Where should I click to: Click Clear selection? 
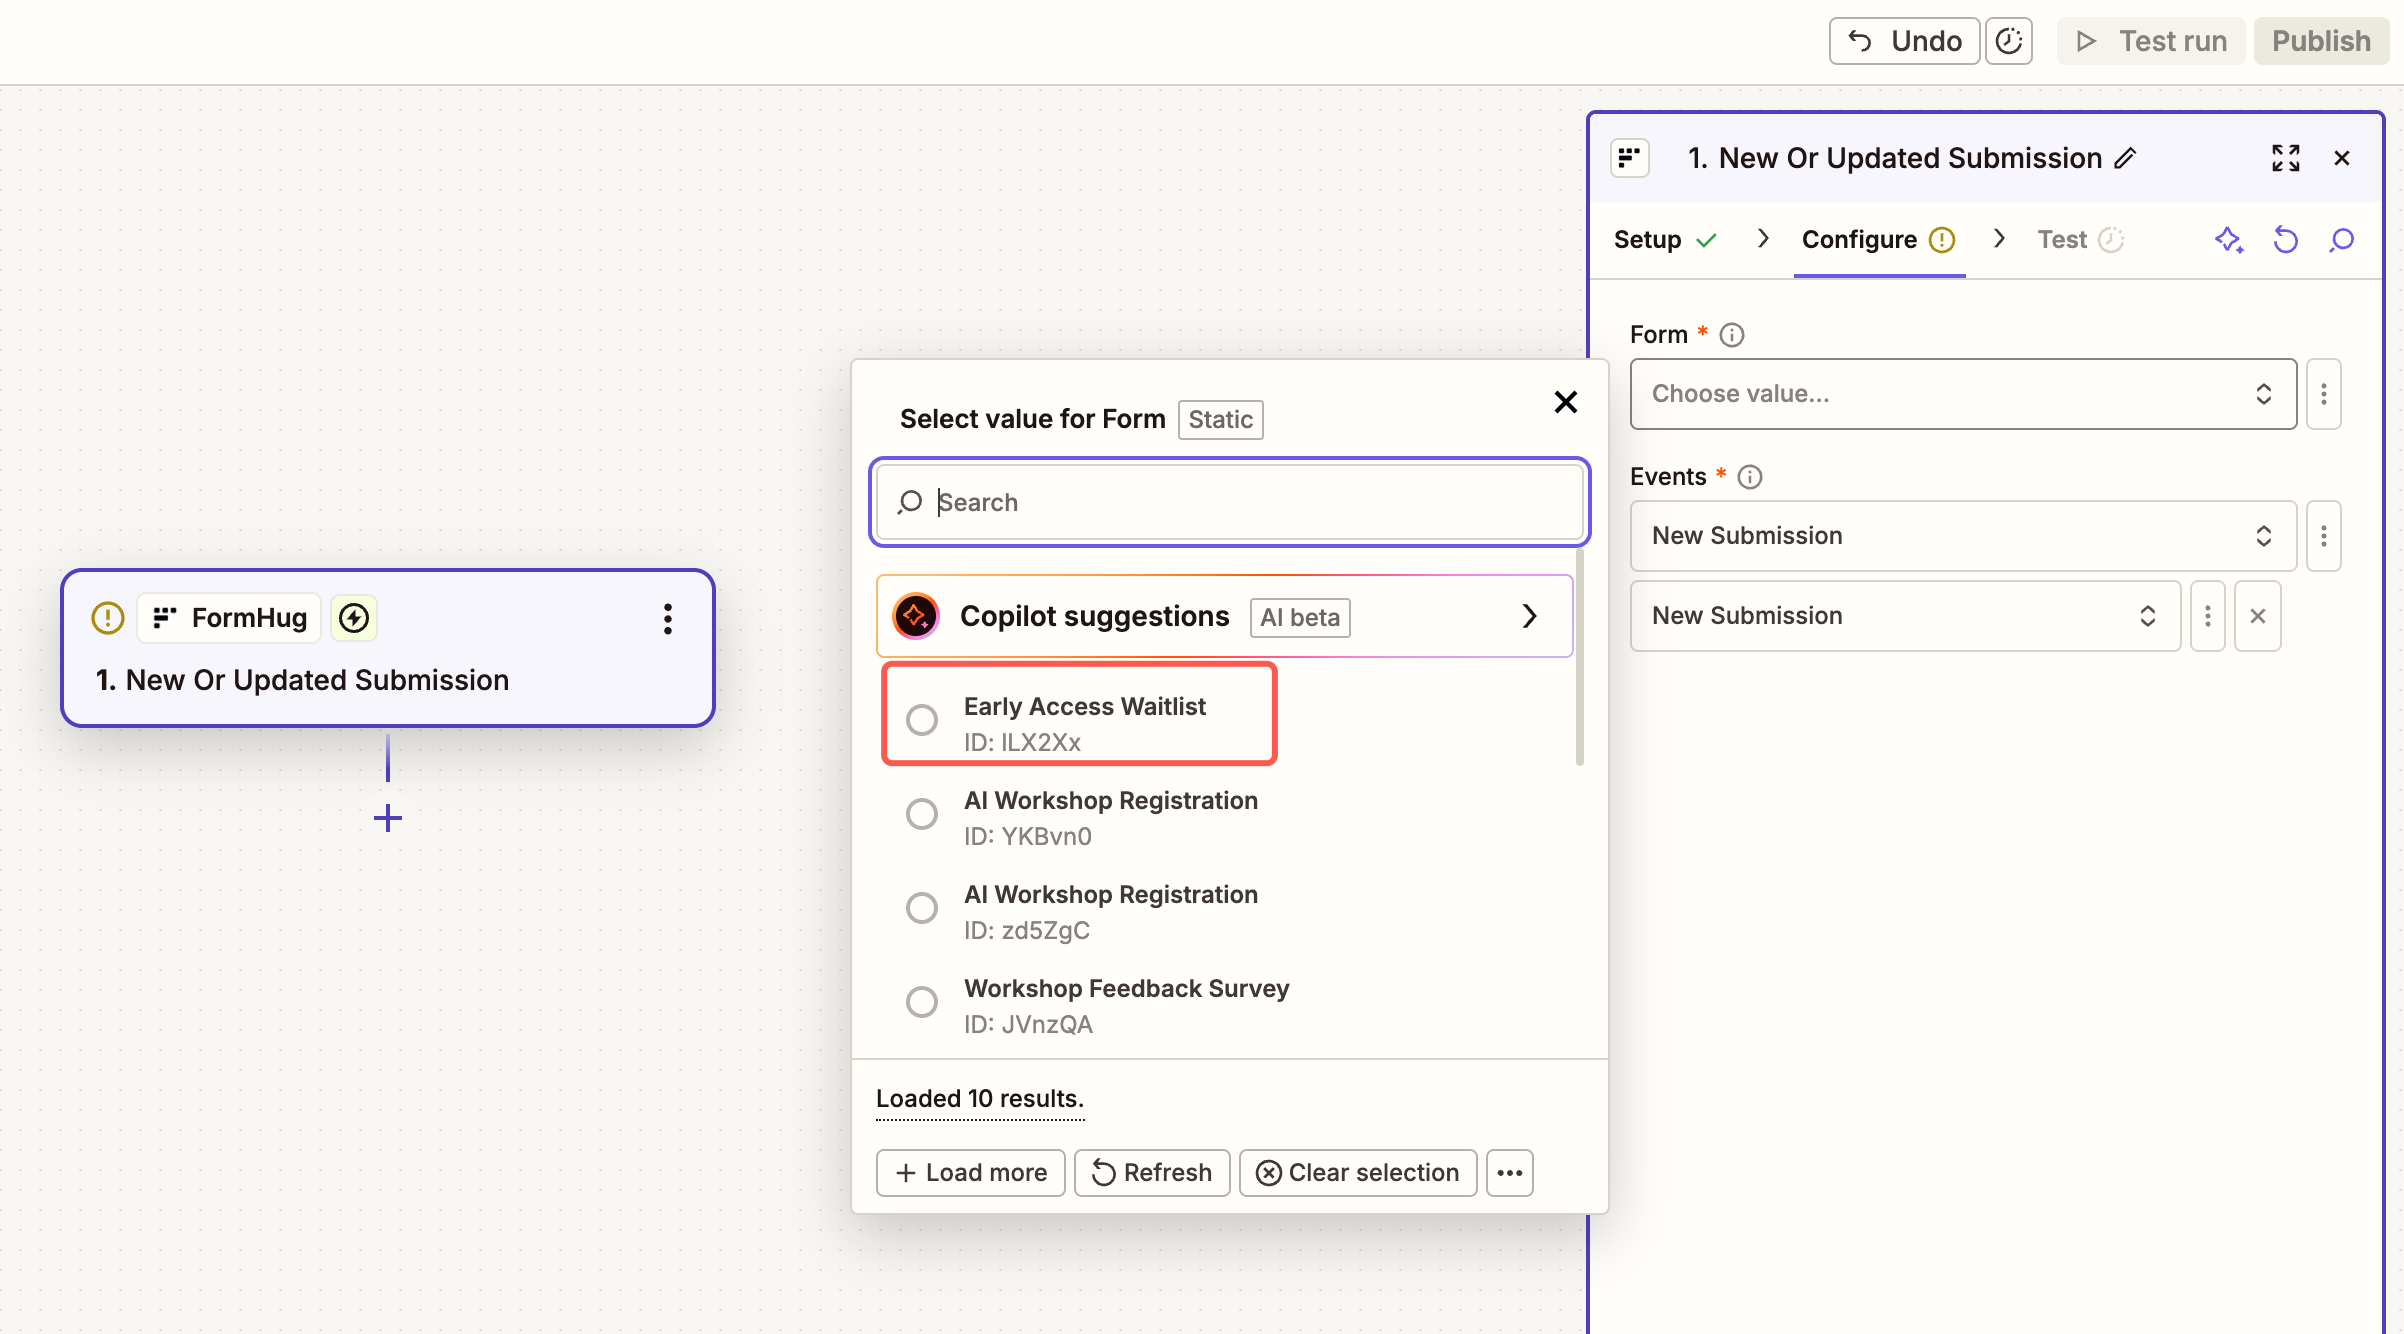click(x=1358, y=1173)
